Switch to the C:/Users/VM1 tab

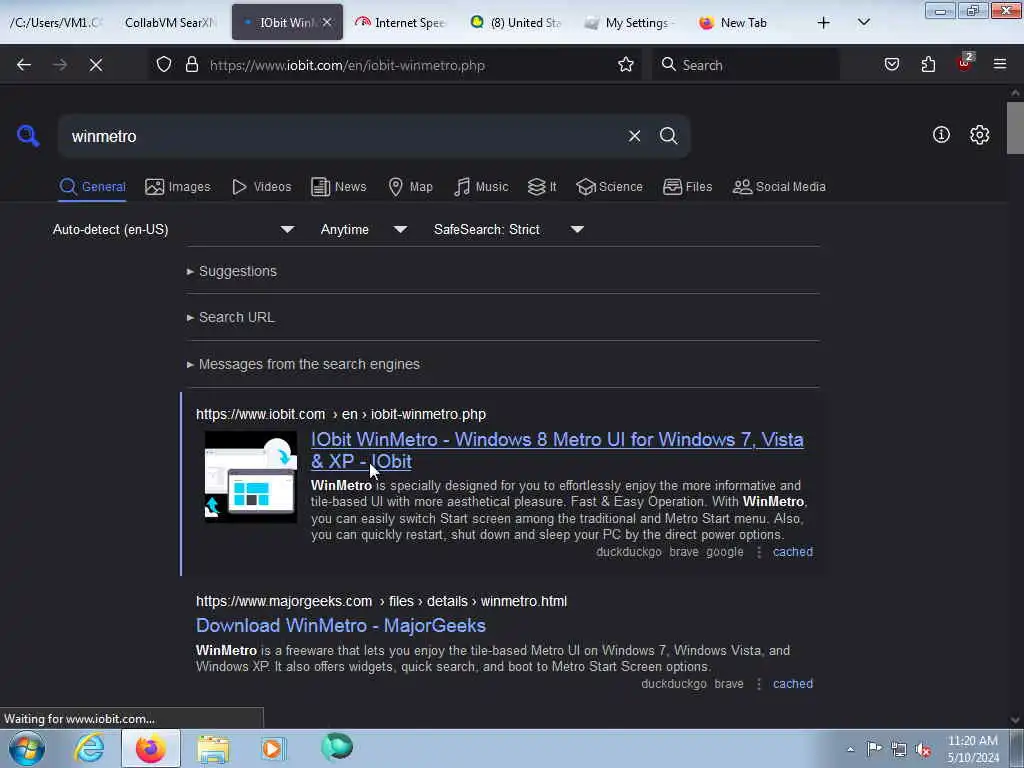[56, 23]
